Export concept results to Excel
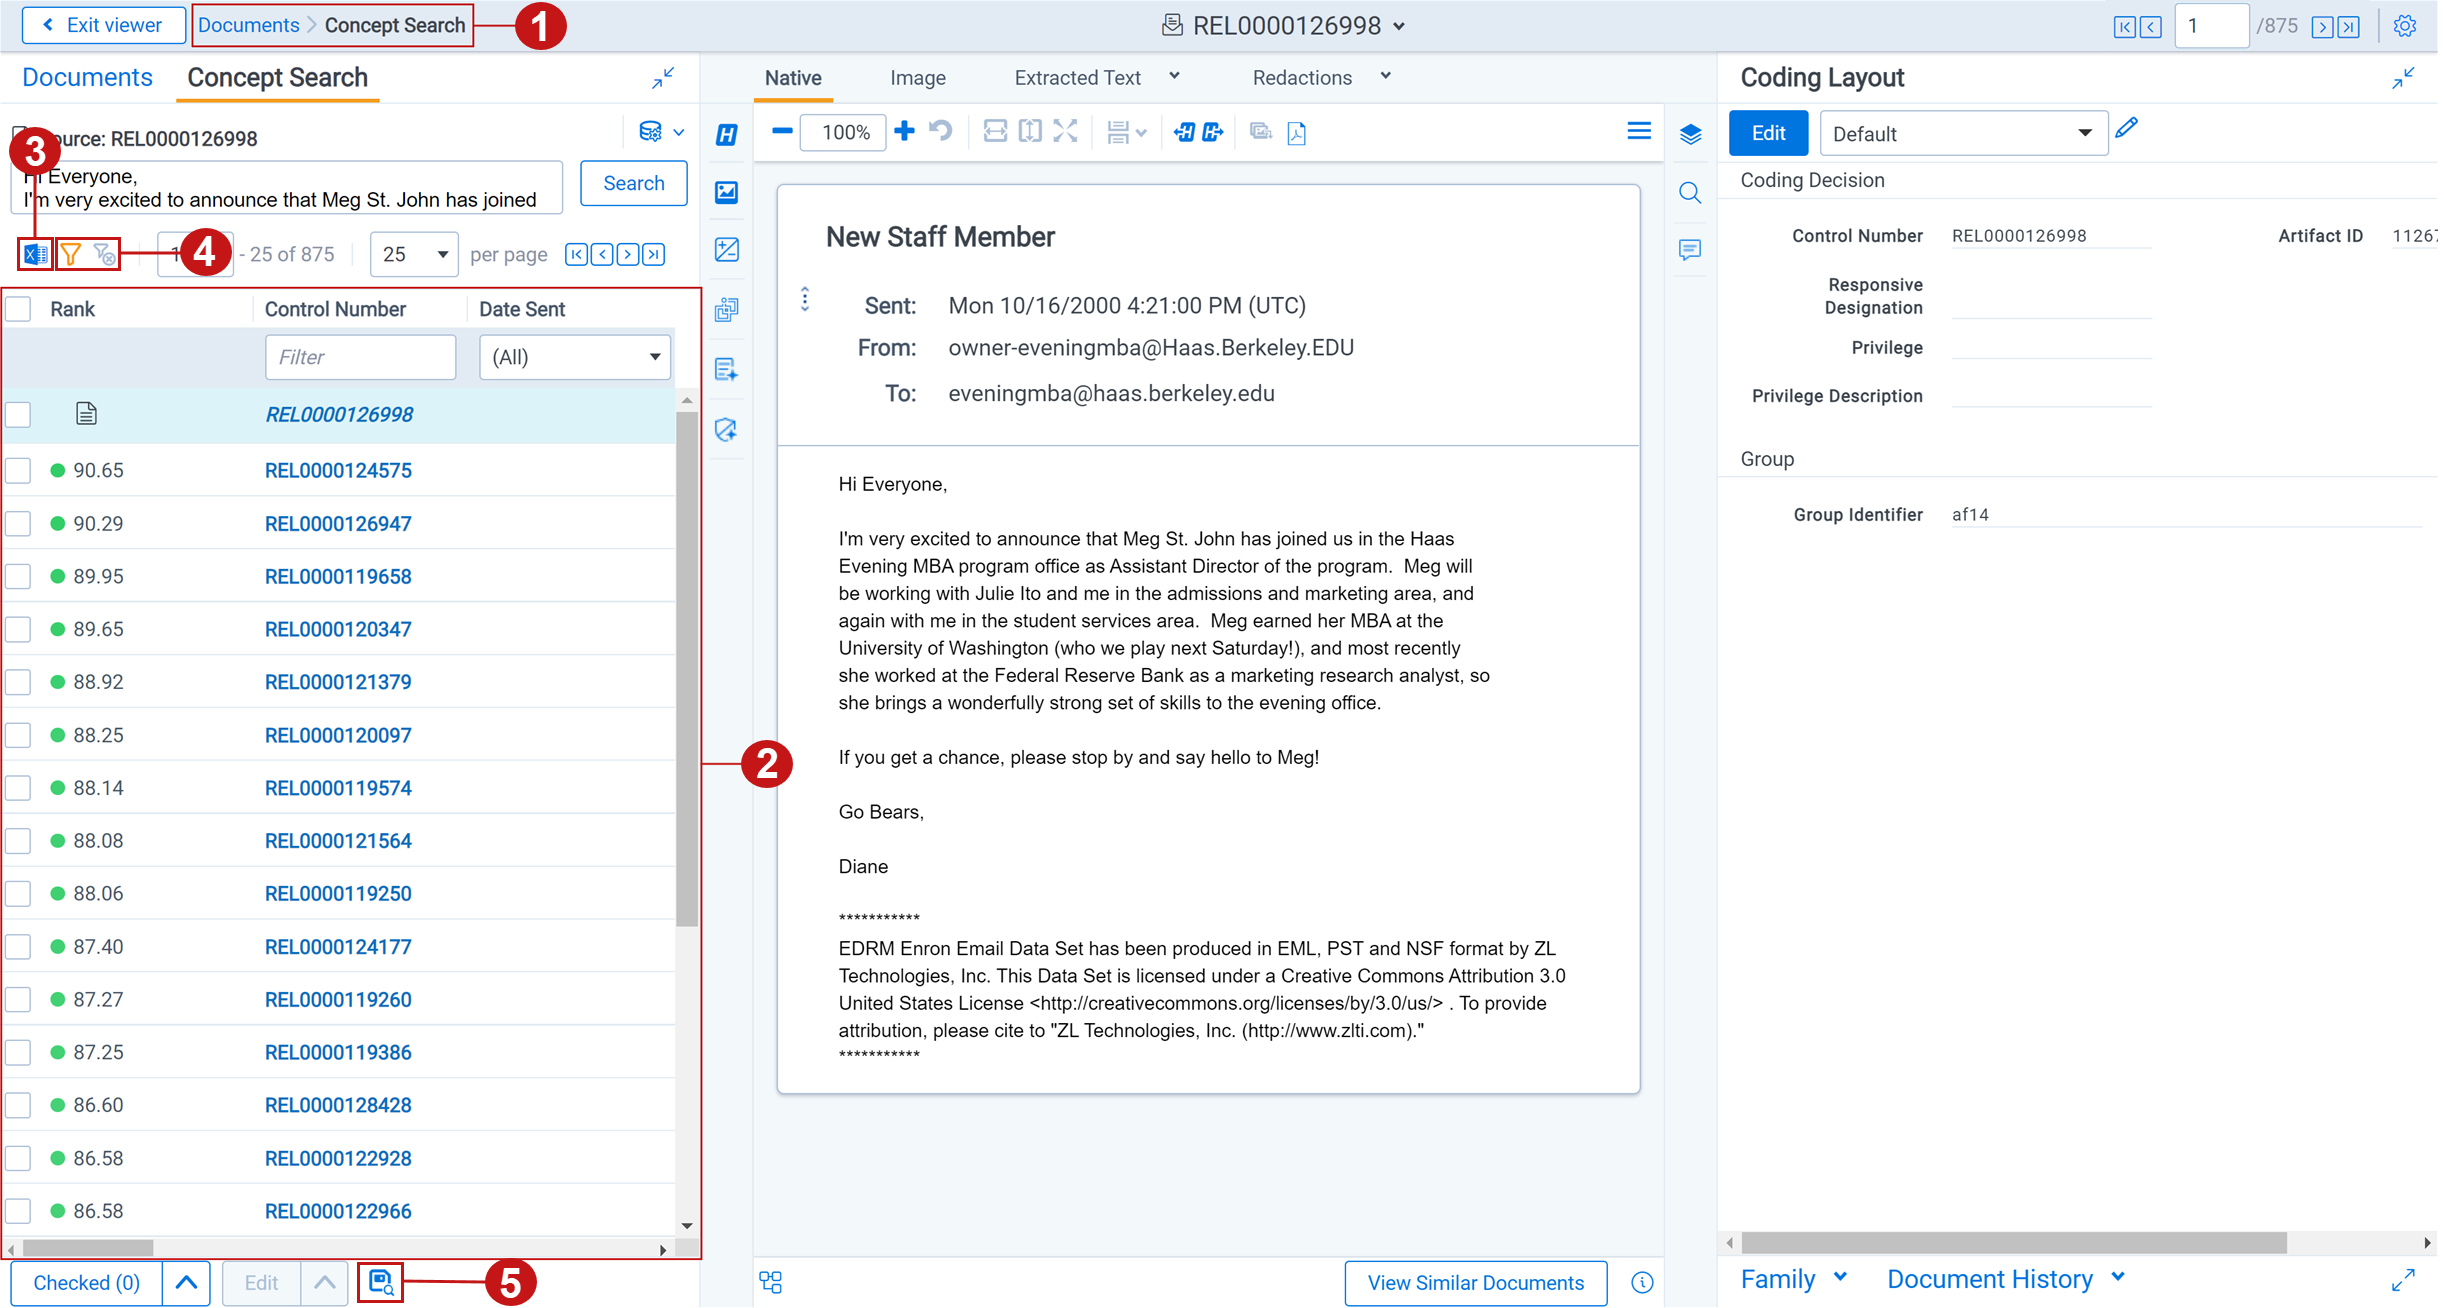The image size is (2444, 1308). (35, 255)
